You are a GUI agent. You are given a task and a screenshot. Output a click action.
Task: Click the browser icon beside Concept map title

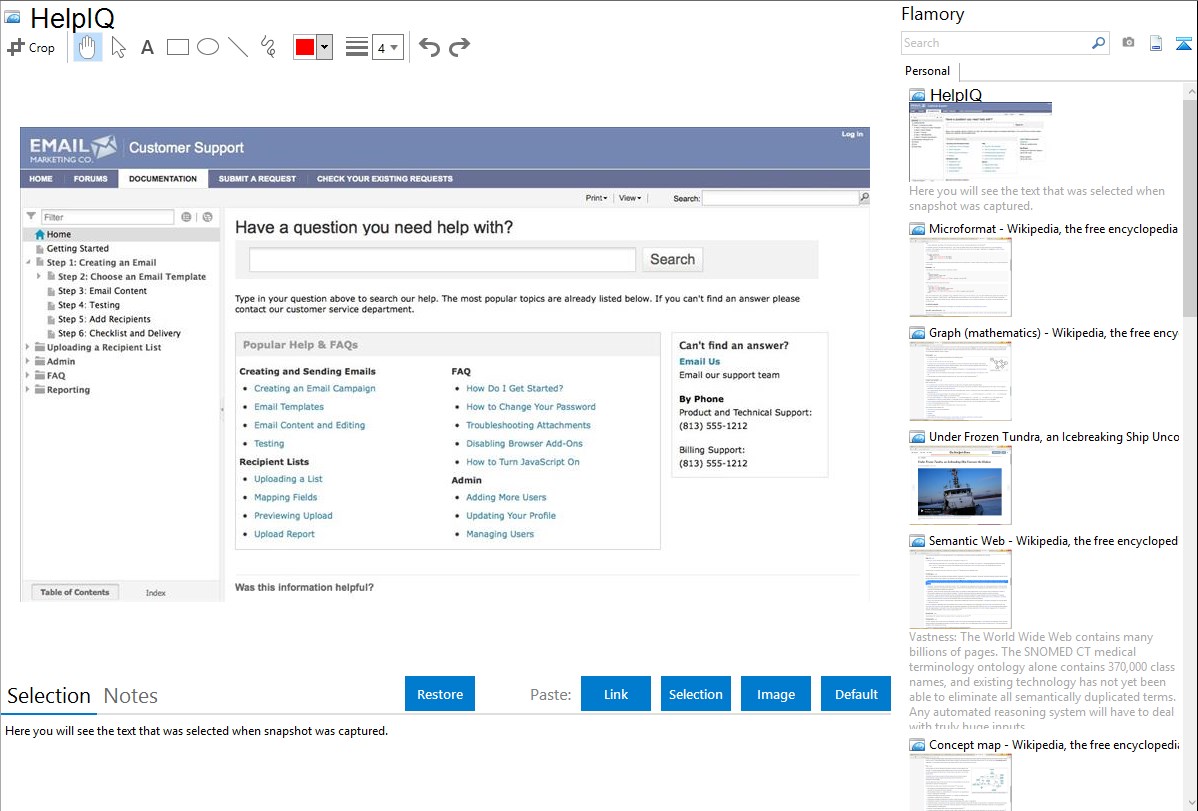coord(917,745)
